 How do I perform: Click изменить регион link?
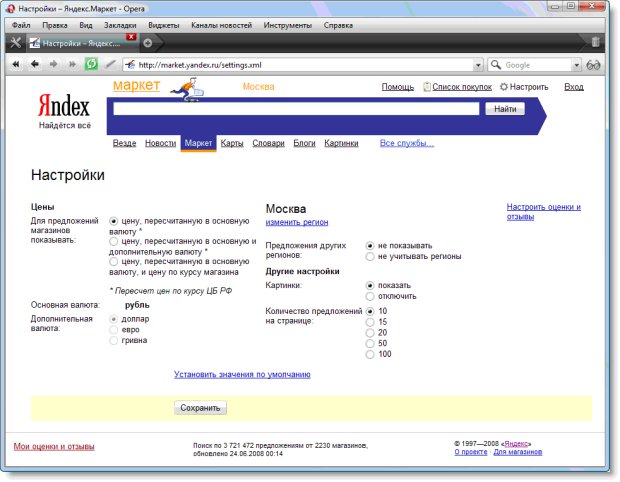(x=297, y=222)
